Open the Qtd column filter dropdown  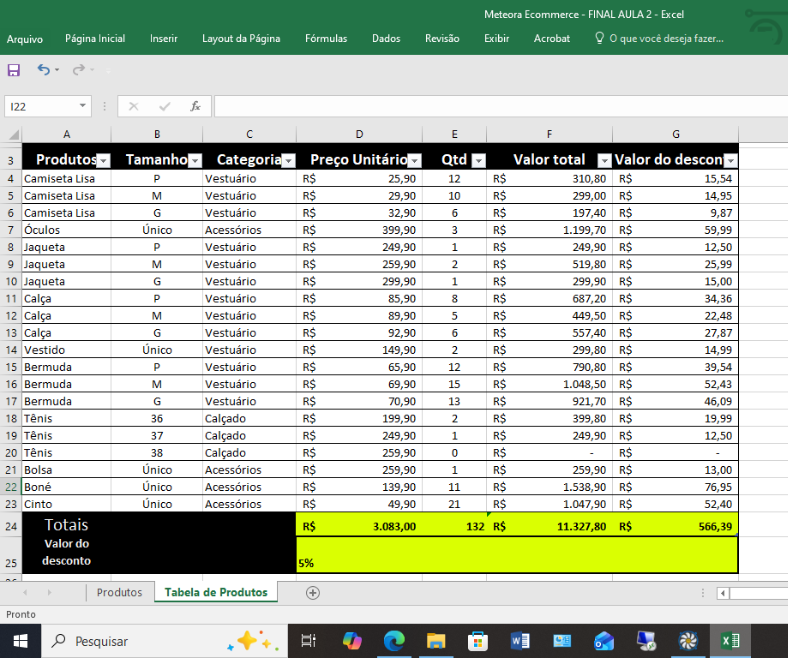pyautogui.click(x=478, y=160)
